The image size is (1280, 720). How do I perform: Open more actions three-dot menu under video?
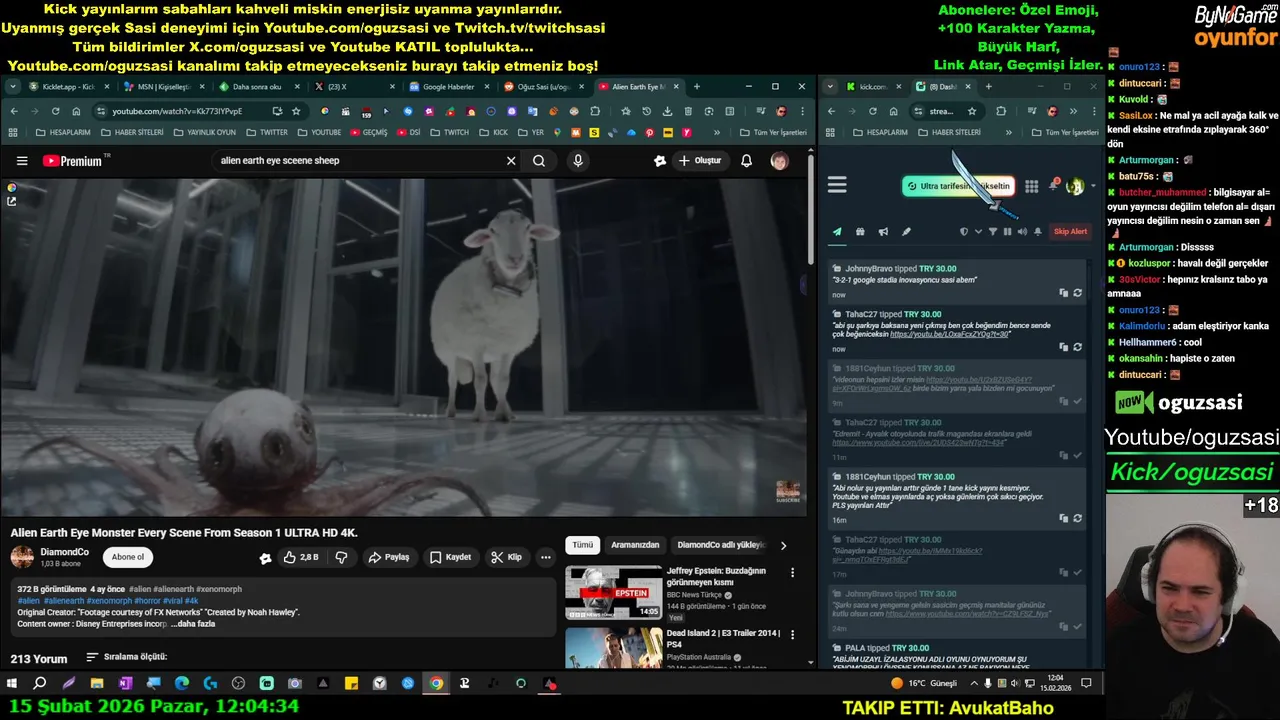tap(546, 557)
